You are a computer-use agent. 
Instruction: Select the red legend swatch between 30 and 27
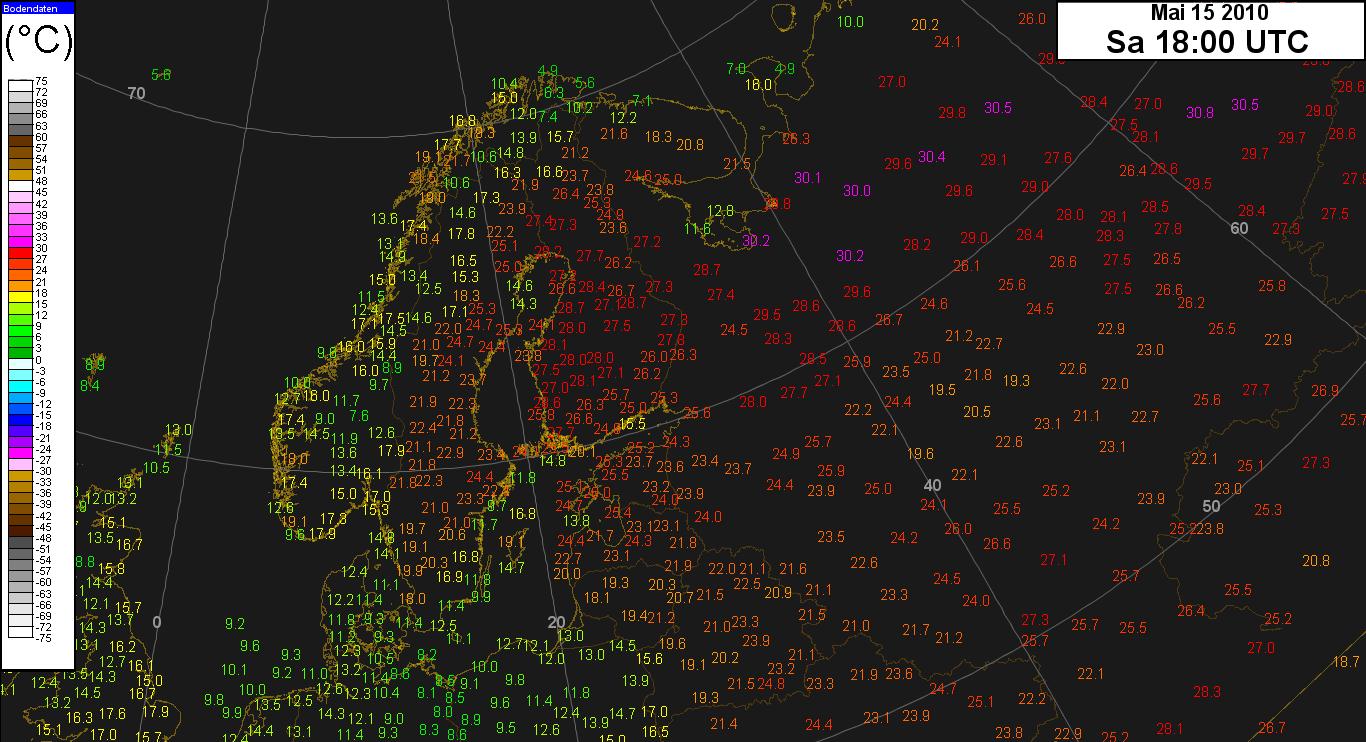point(20,251)
